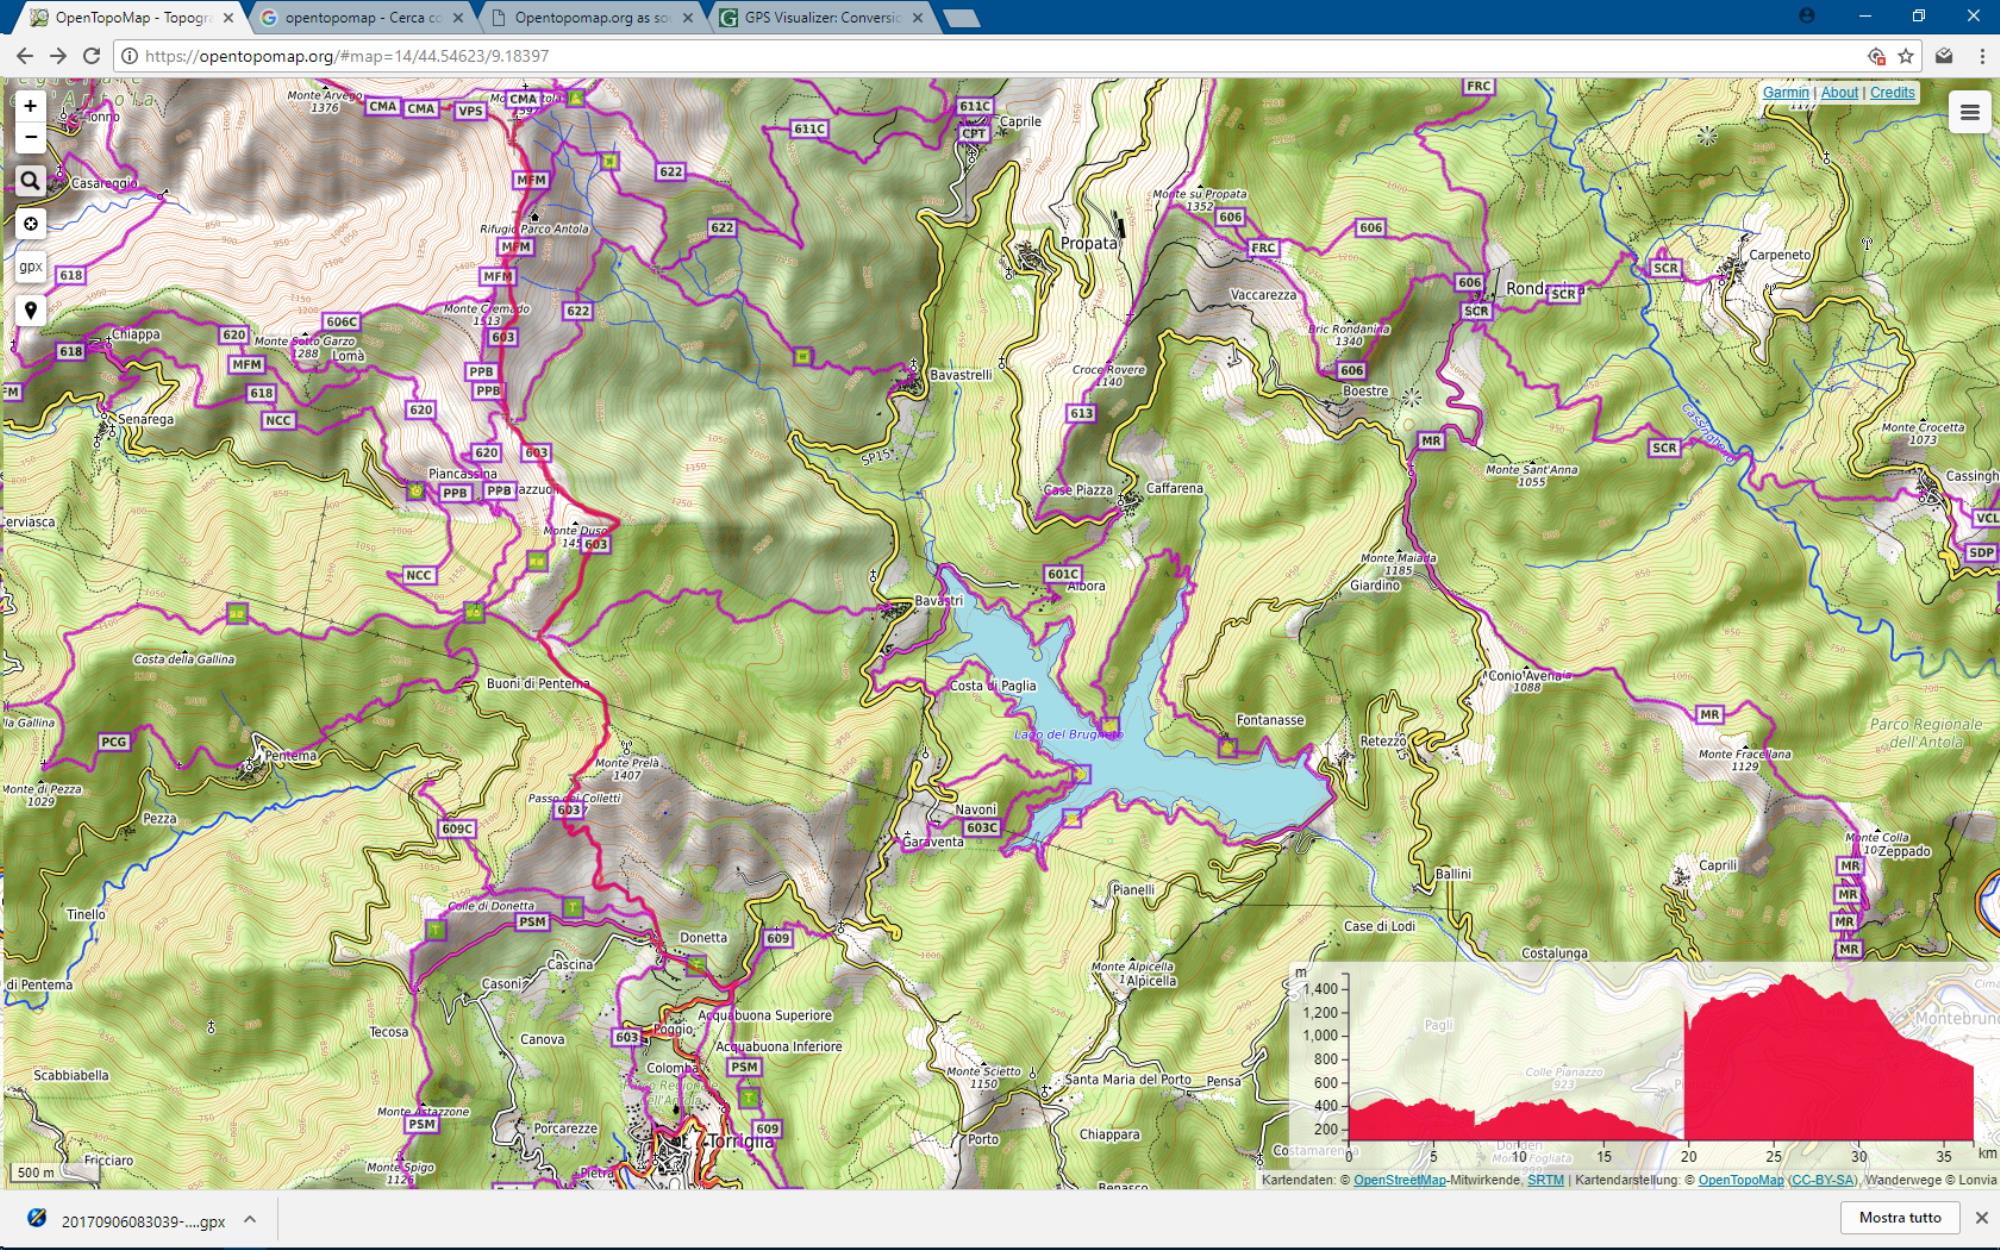This screenshot has width=2000, height=1250.
Task: Select the OpenTopoMap tab
Action: tap(131, 18)
